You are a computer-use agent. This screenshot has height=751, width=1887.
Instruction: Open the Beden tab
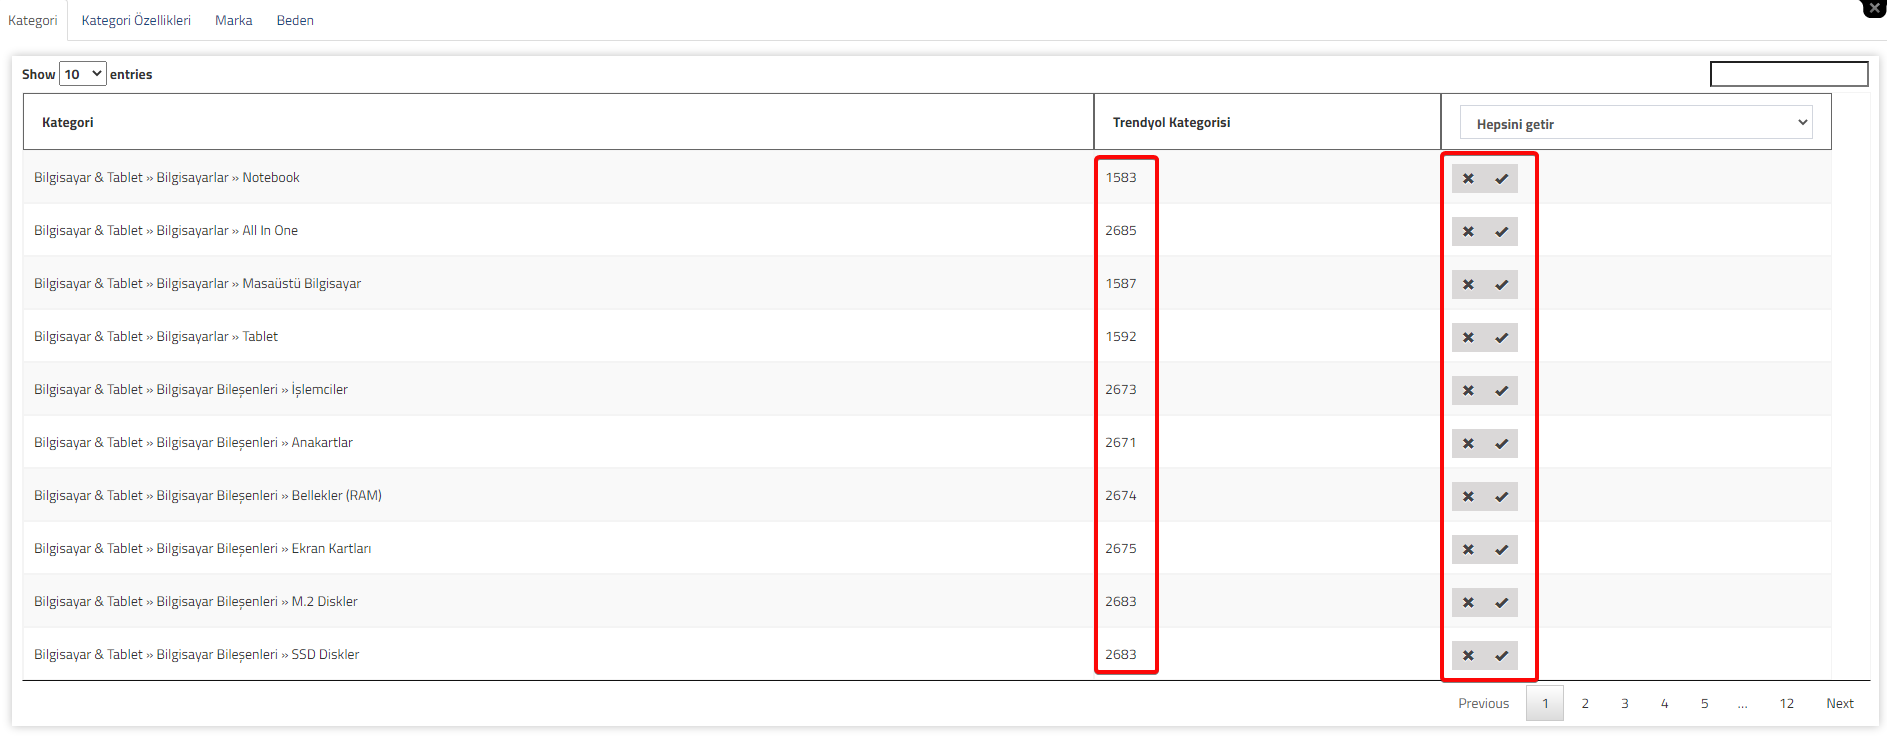pos(295,20)
